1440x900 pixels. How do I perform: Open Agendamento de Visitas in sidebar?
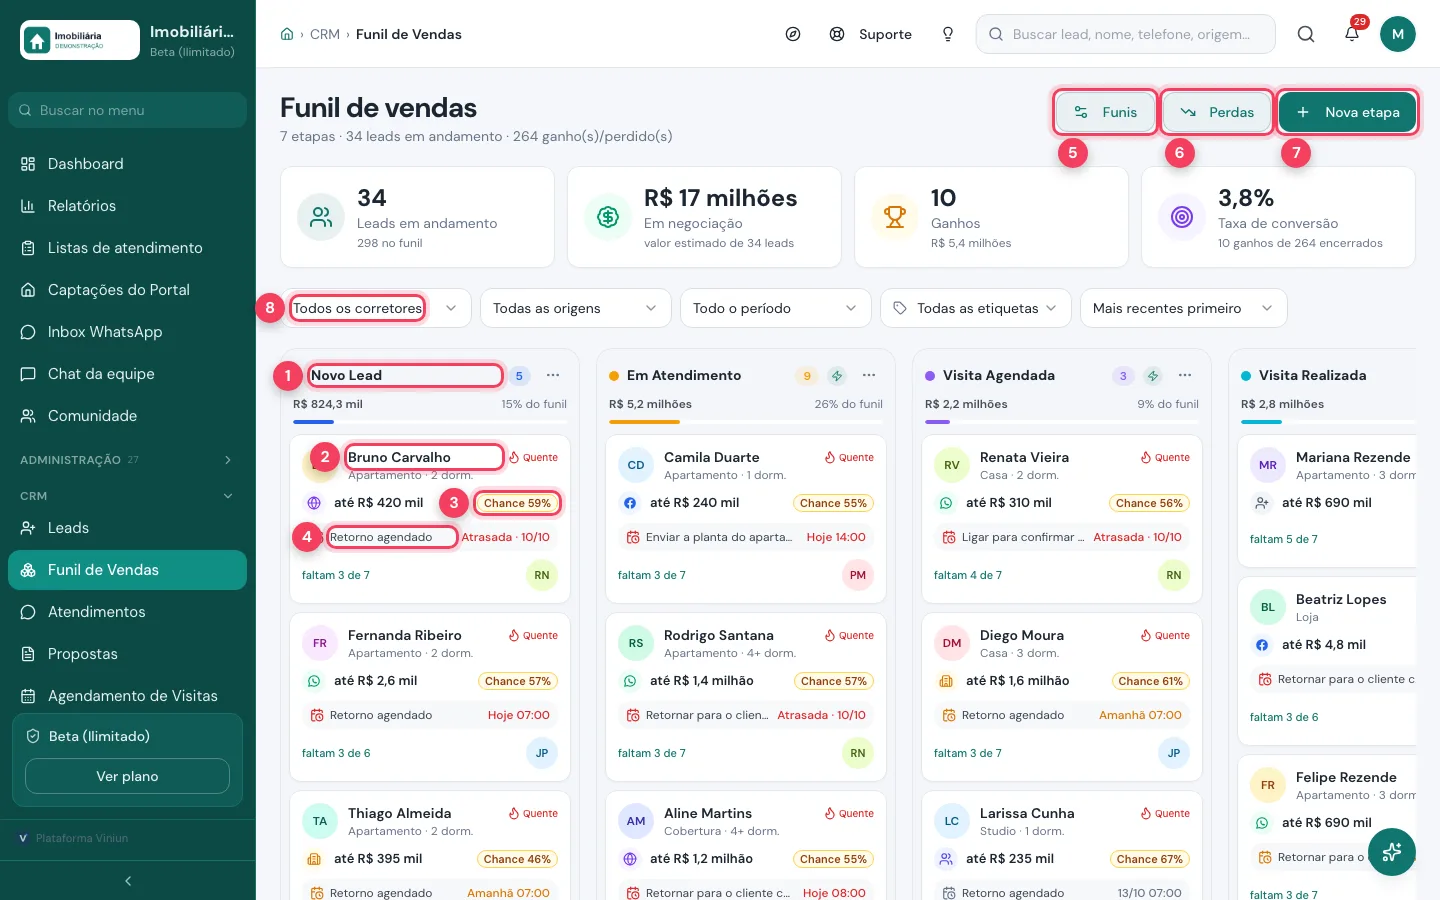[x=128, y=696]
